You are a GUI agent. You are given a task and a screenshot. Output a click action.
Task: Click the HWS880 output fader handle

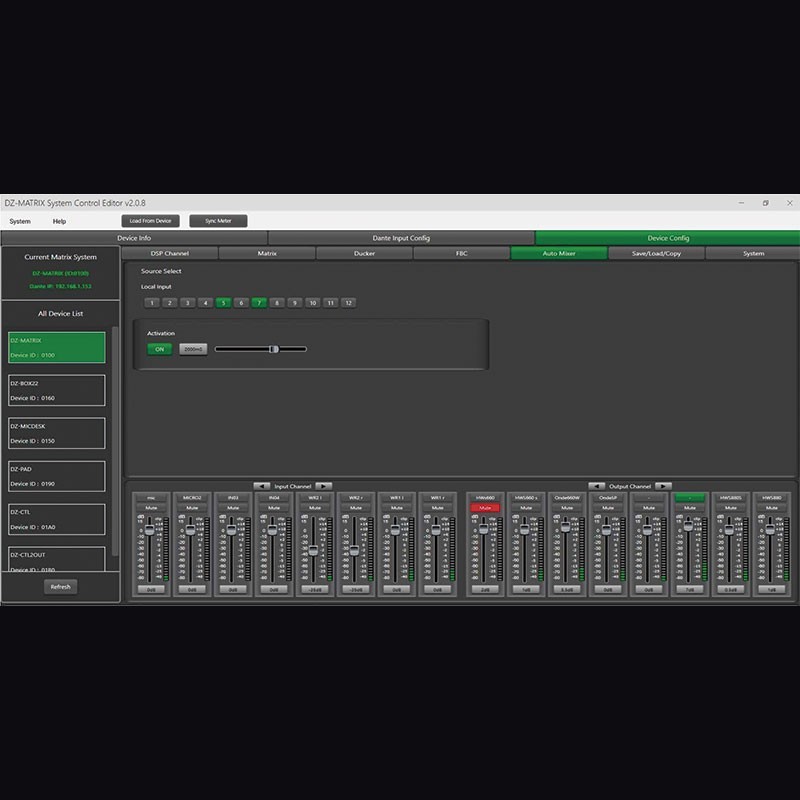[x=770, y=530]
